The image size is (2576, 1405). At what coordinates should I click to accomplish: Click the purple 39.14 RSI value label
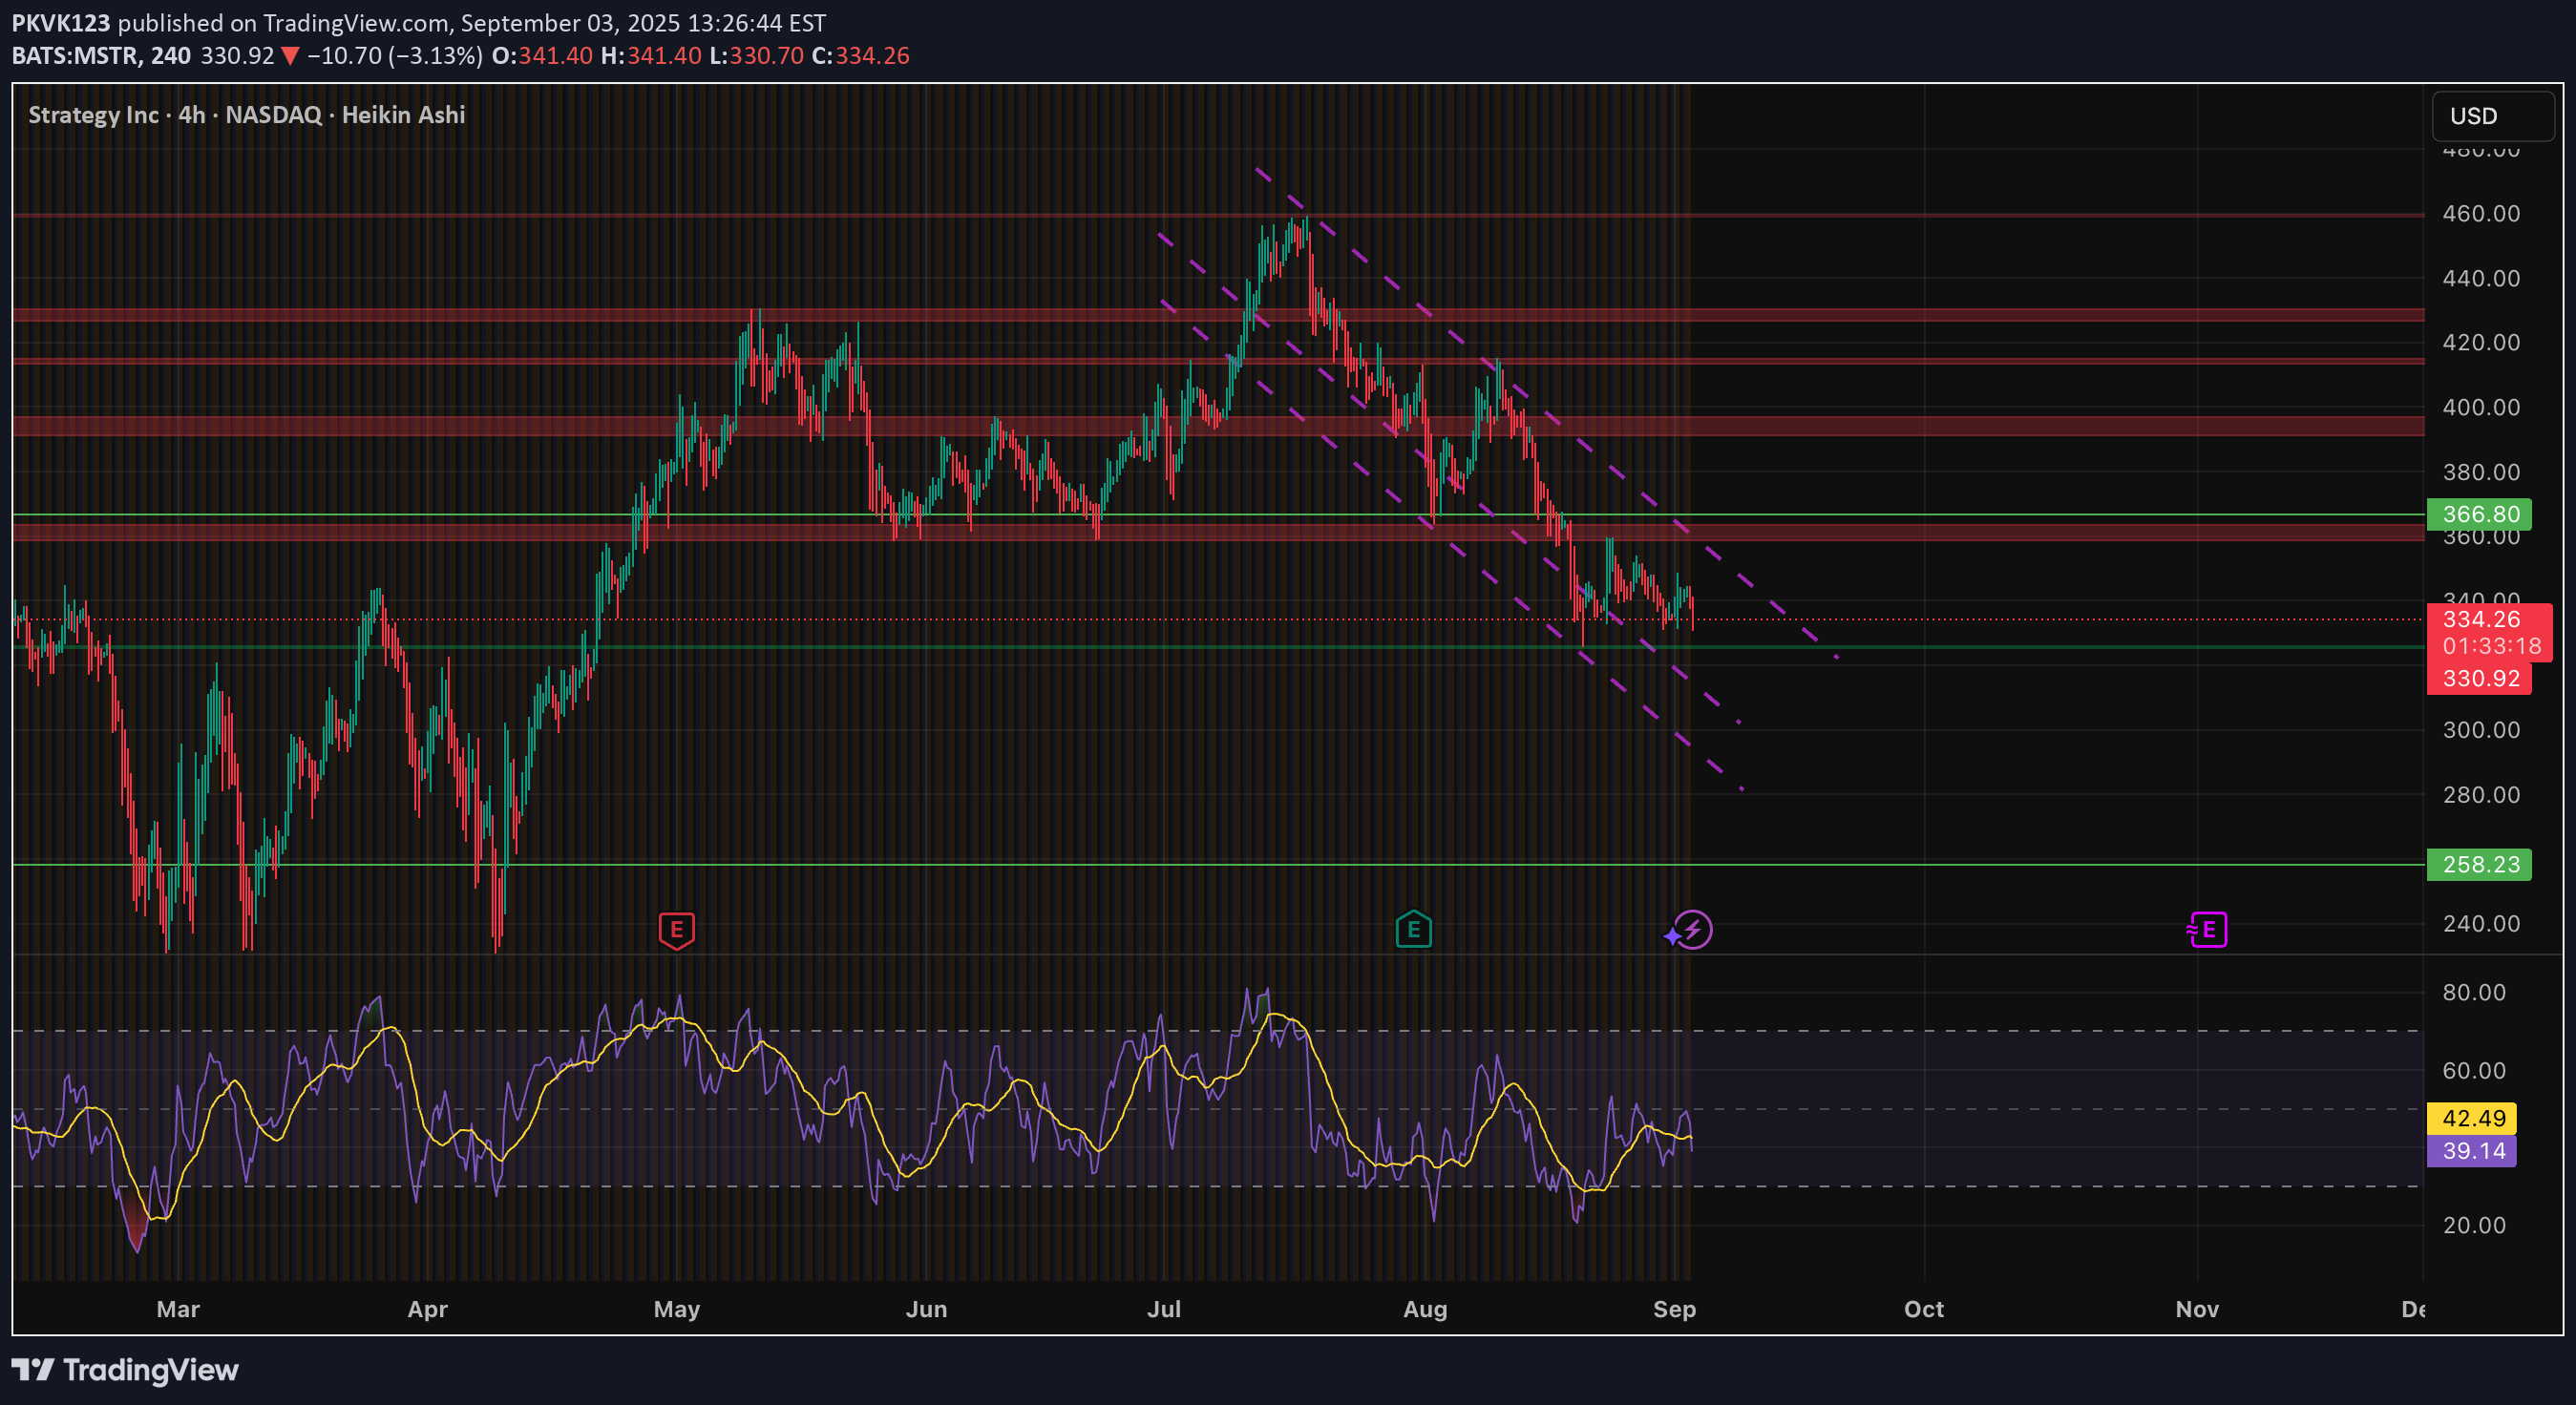[2472, 1151]
